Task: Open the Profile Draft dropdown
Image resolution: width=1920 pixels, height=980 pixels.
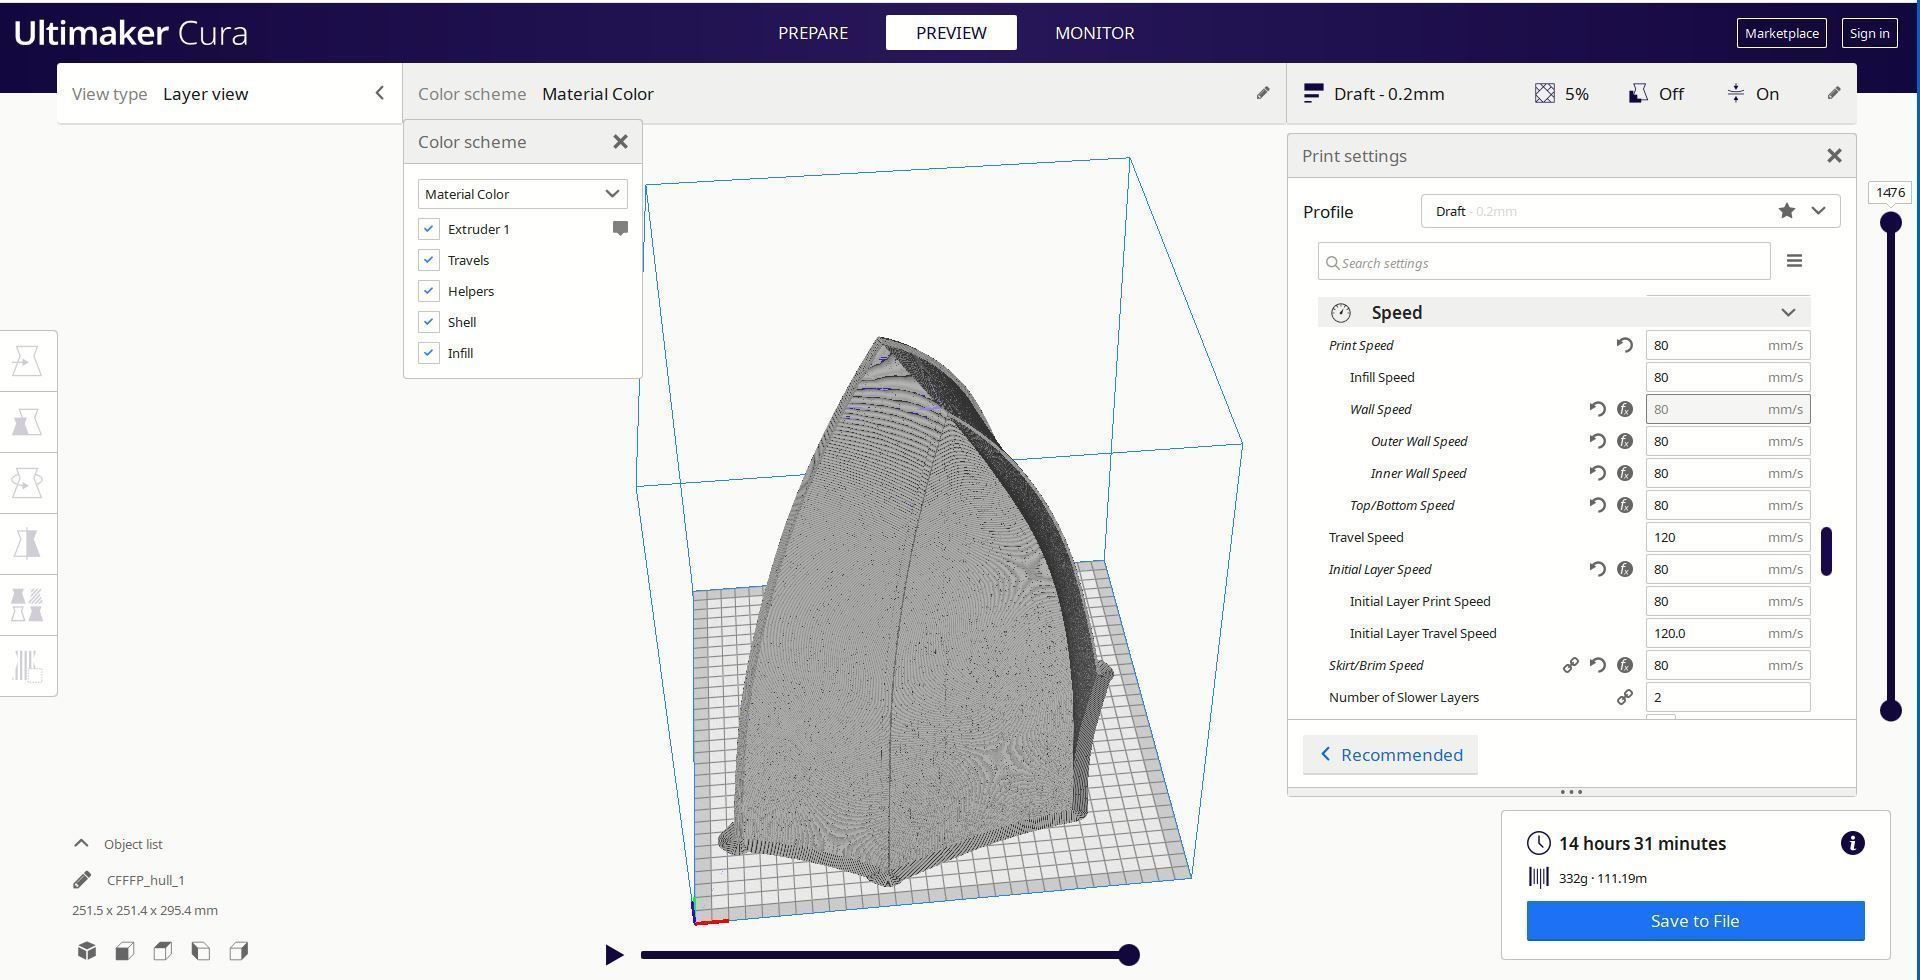Action: point(1630,211)
